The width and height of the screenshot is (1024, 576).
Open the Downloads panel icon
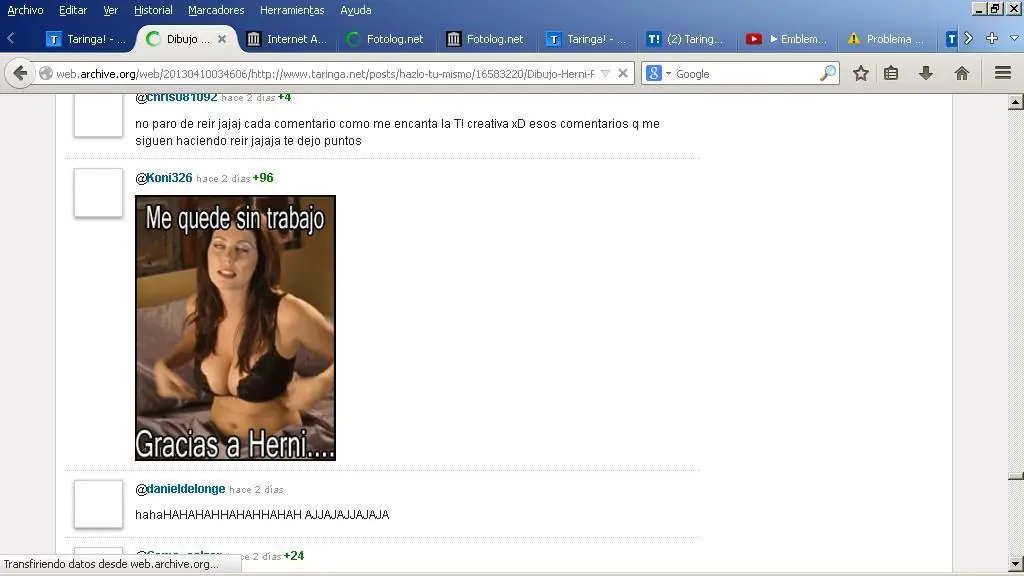[924, 73]
